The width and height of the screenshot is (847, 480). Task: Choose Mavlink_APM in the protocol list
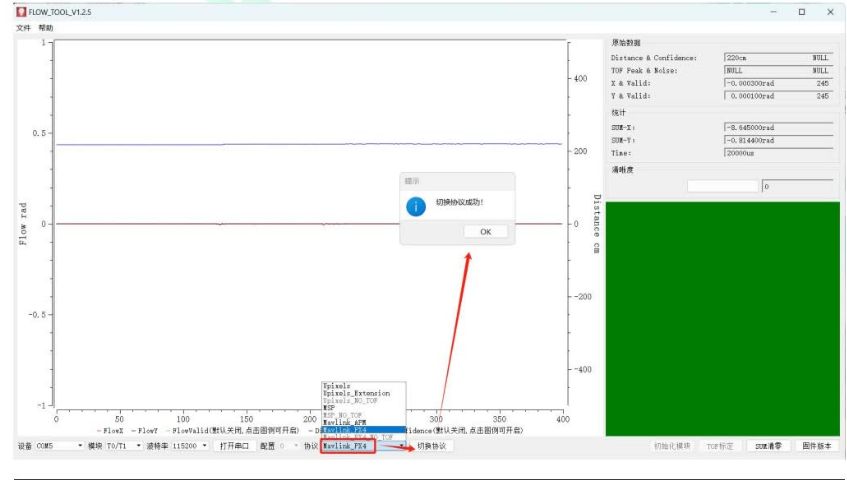[x=364, y=422]
